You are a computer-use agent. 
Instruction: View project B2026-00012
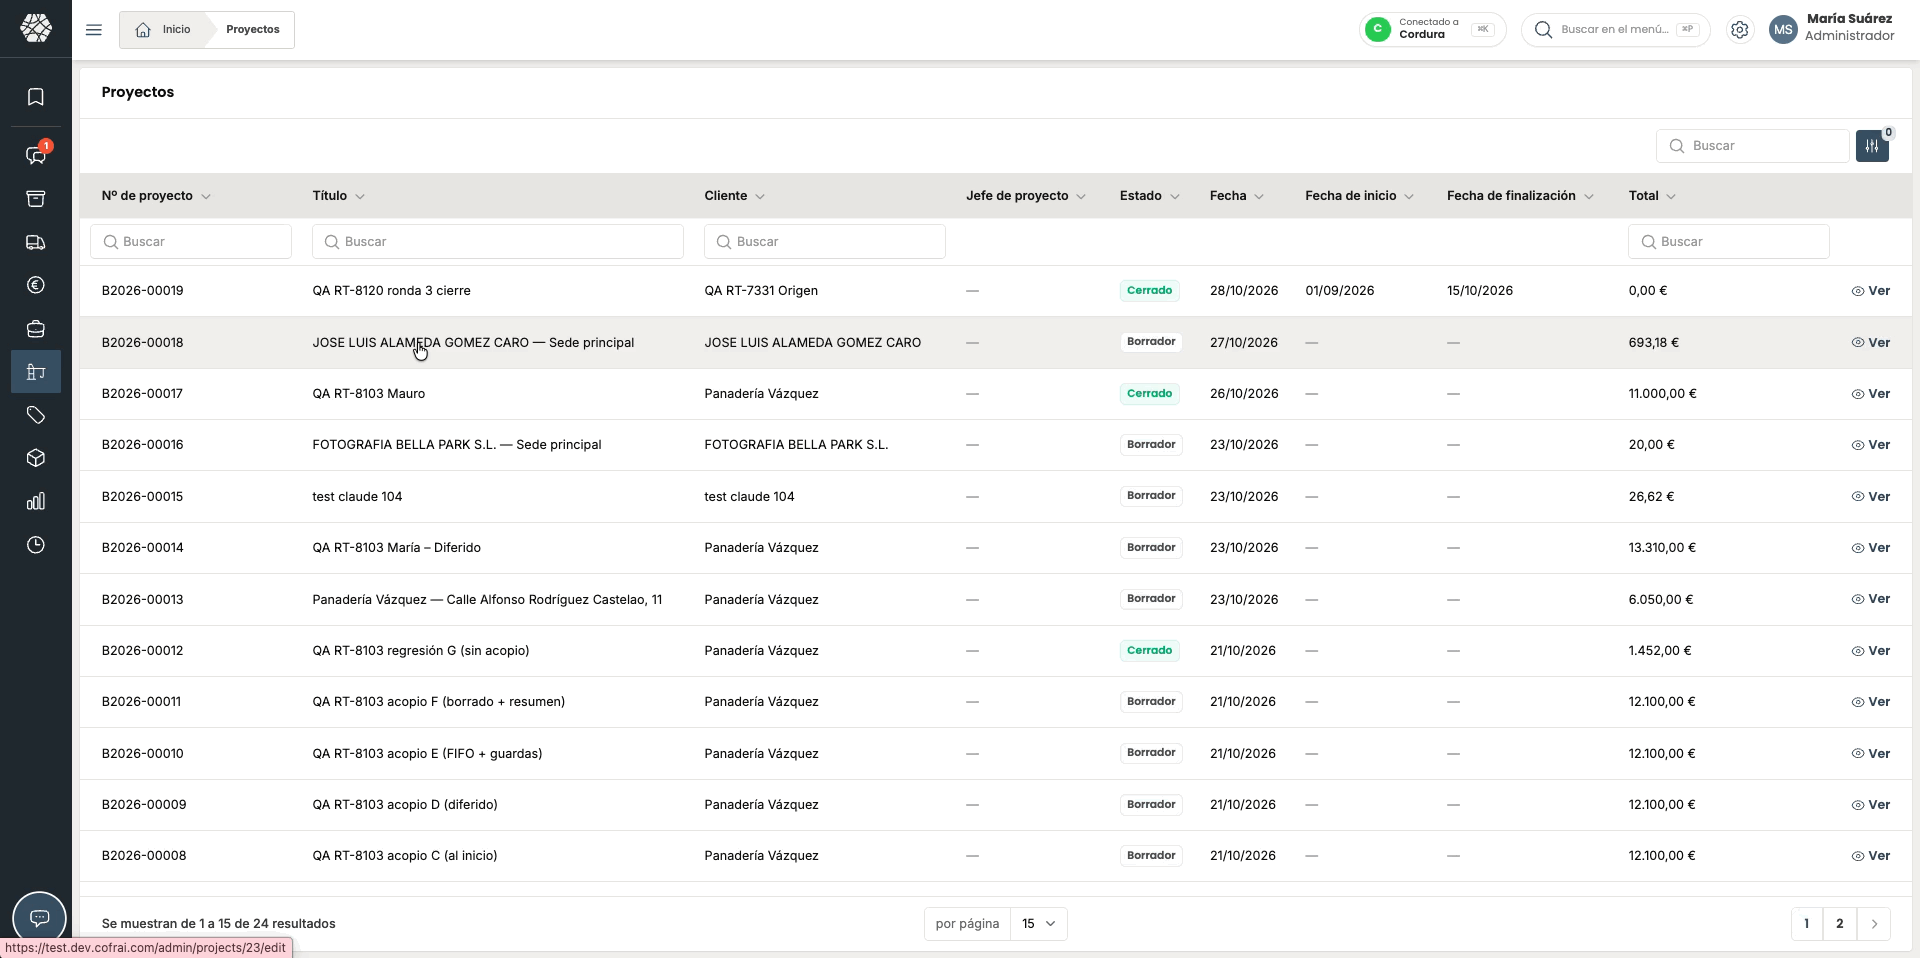(x=1870, y=651)
